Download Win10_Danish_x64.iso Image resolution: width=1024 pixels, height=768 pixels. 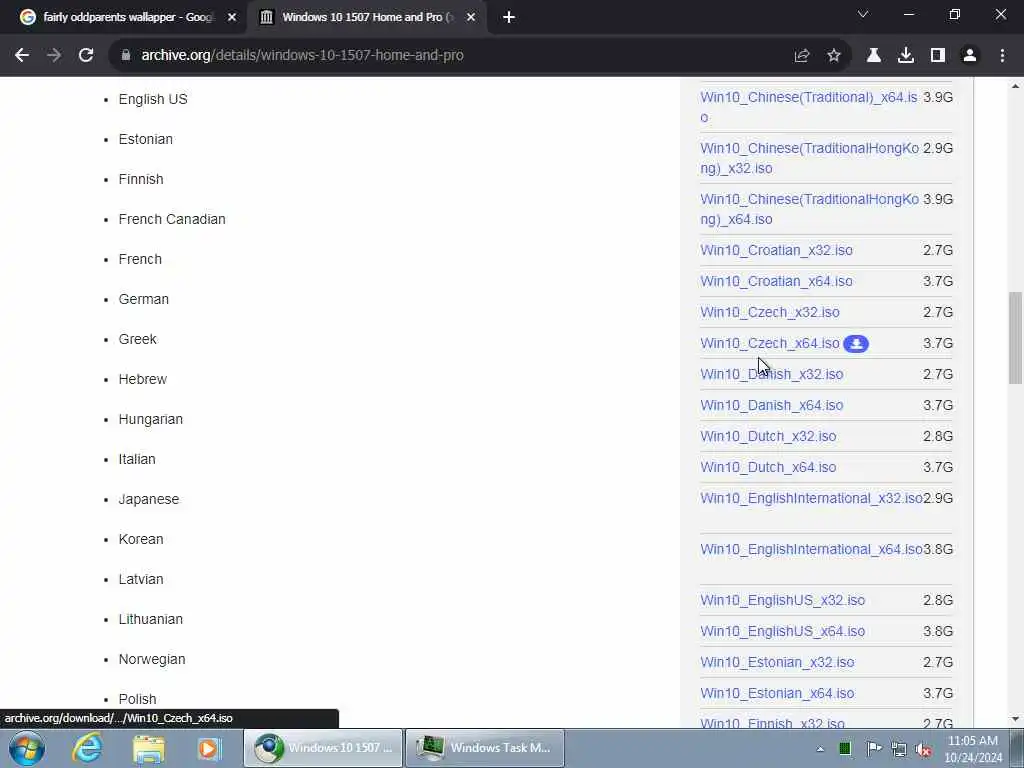tap(772, 406)
